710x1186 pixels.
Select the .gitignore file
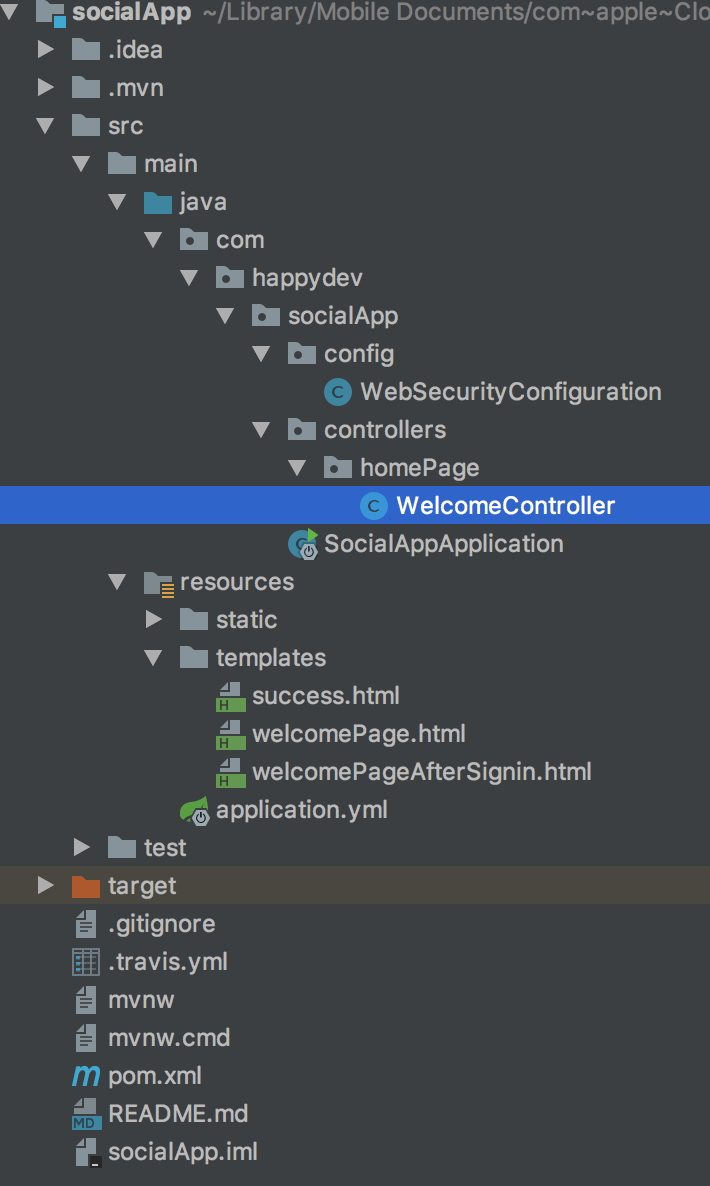tap(161, 924)
